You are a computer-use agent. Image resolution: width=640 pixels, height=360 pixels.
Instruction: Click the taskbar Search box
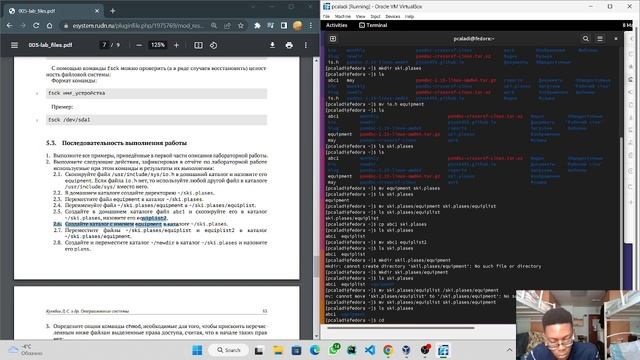pos(228,350)
